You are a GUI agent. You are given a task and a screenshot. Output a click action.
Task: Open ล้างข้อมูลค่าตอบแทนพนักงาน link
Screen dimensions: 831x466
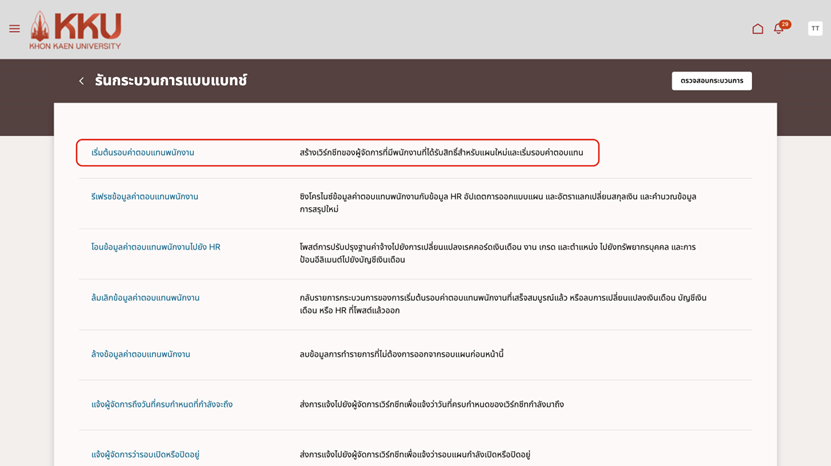pos(141,354)
